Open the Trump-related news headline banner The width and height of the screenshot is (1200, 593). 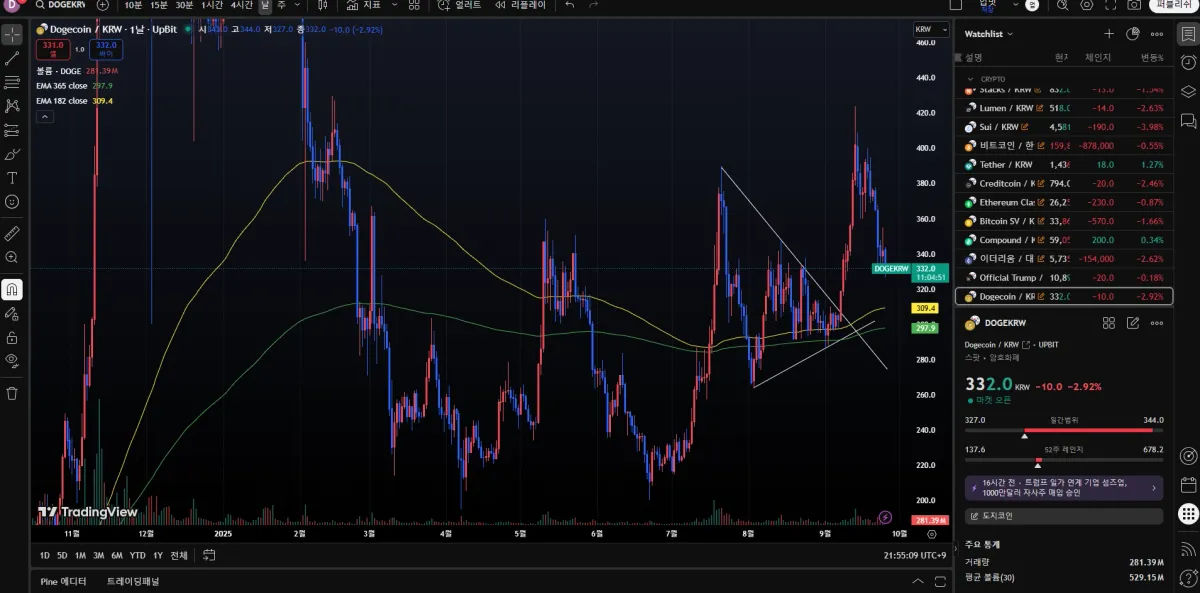1064,488
